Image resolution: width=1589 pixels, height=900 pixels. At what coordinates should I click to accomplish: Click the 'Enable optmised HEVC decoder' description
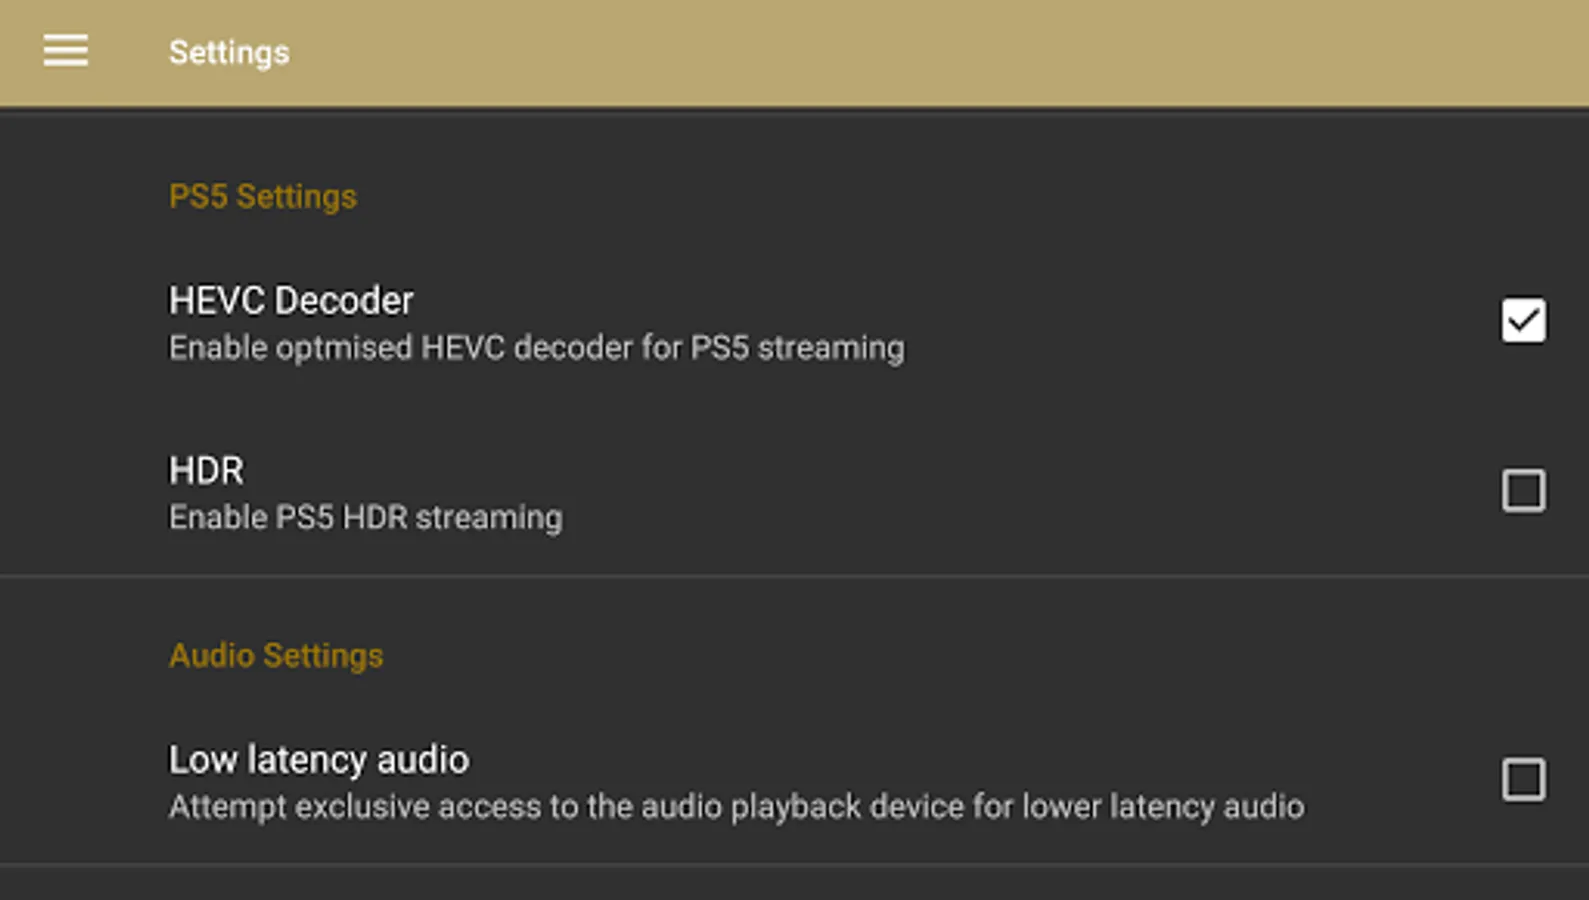click(536, 348)
